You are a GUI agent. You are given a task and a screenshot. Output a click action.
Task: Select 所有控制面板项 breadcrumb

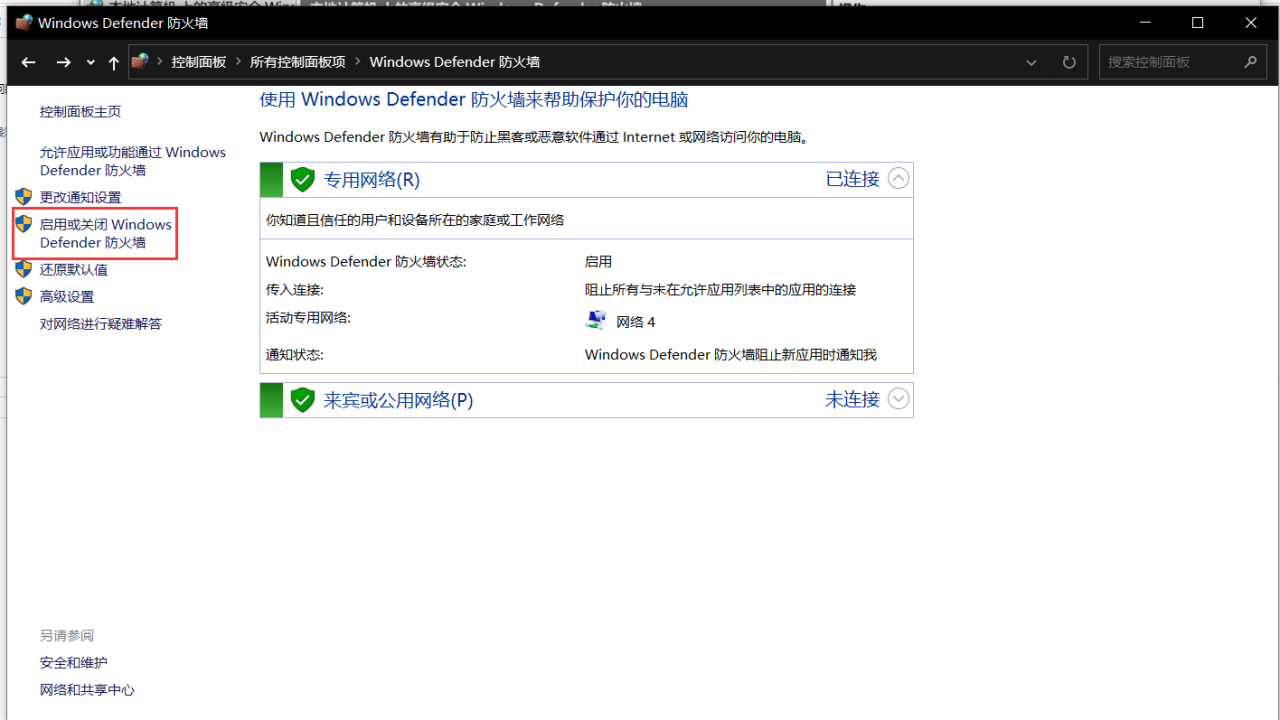(x=298, y=62)
